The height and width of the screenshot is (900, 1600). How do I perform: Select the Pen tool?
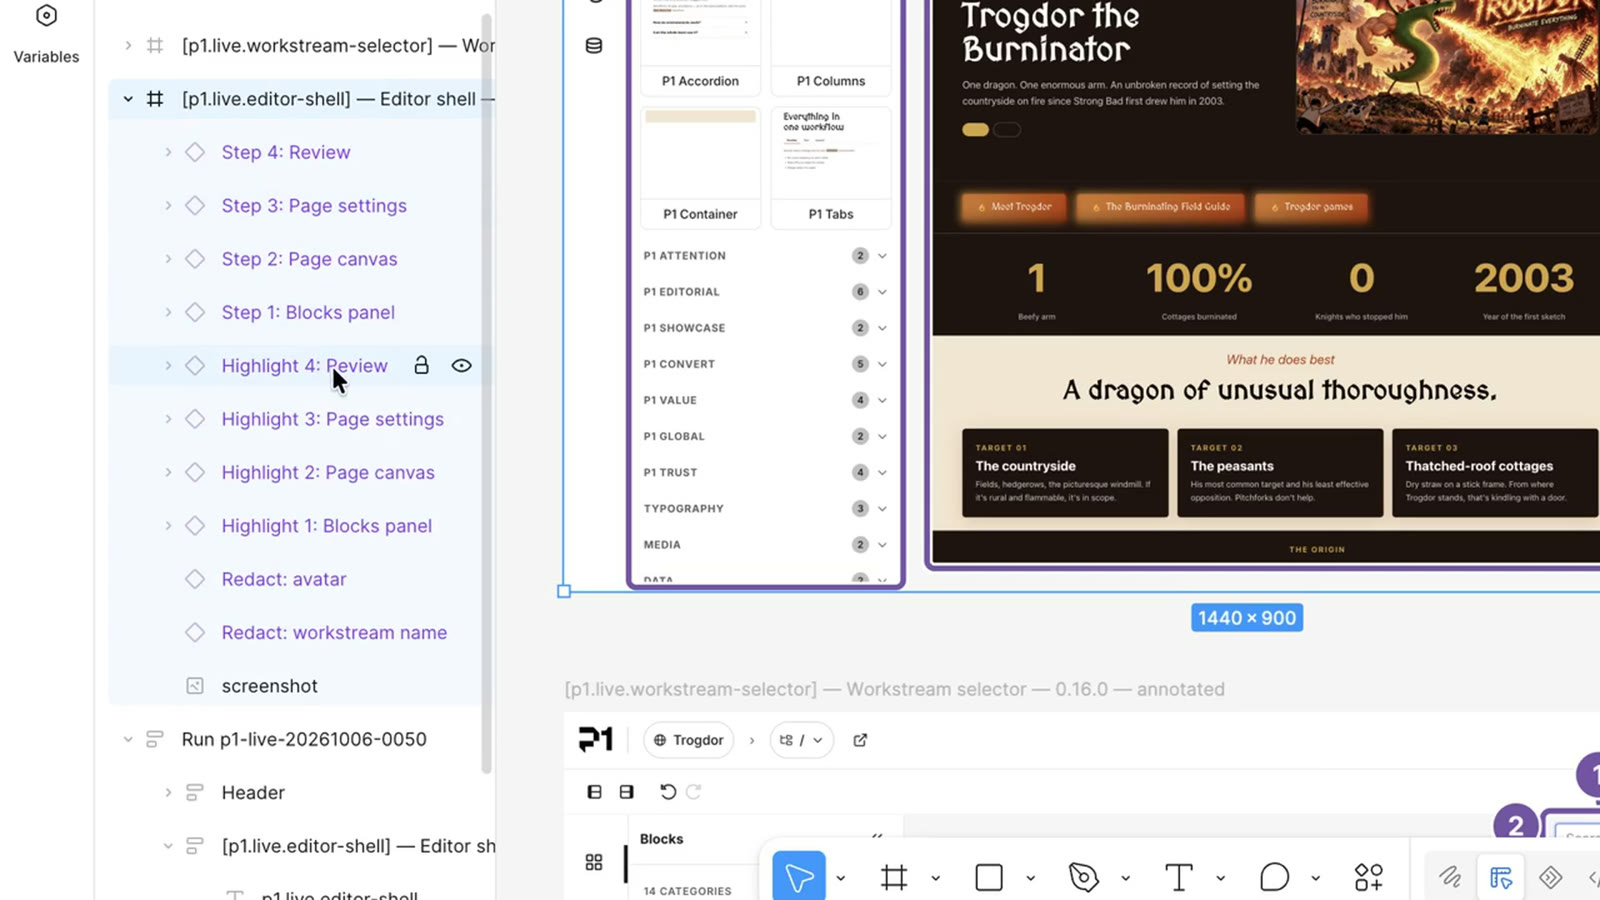pyautogui.click(x=1083, y=878)
